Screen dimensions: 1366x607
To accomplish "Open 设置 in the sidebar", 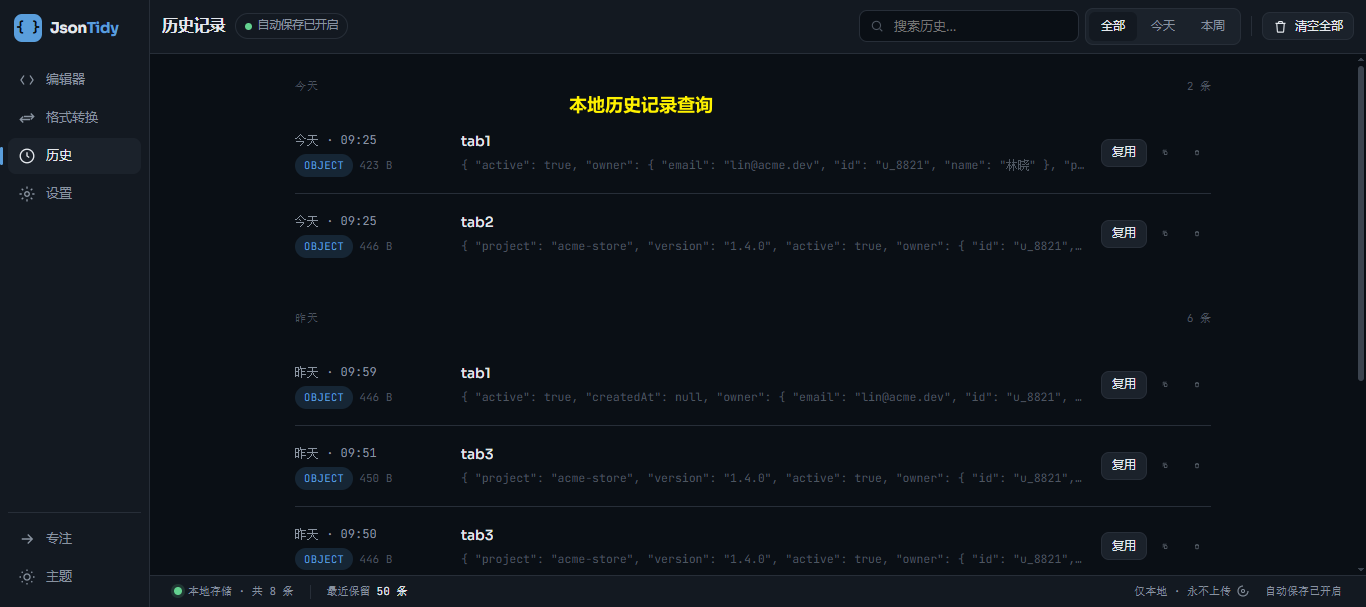I will pos(74,193).
